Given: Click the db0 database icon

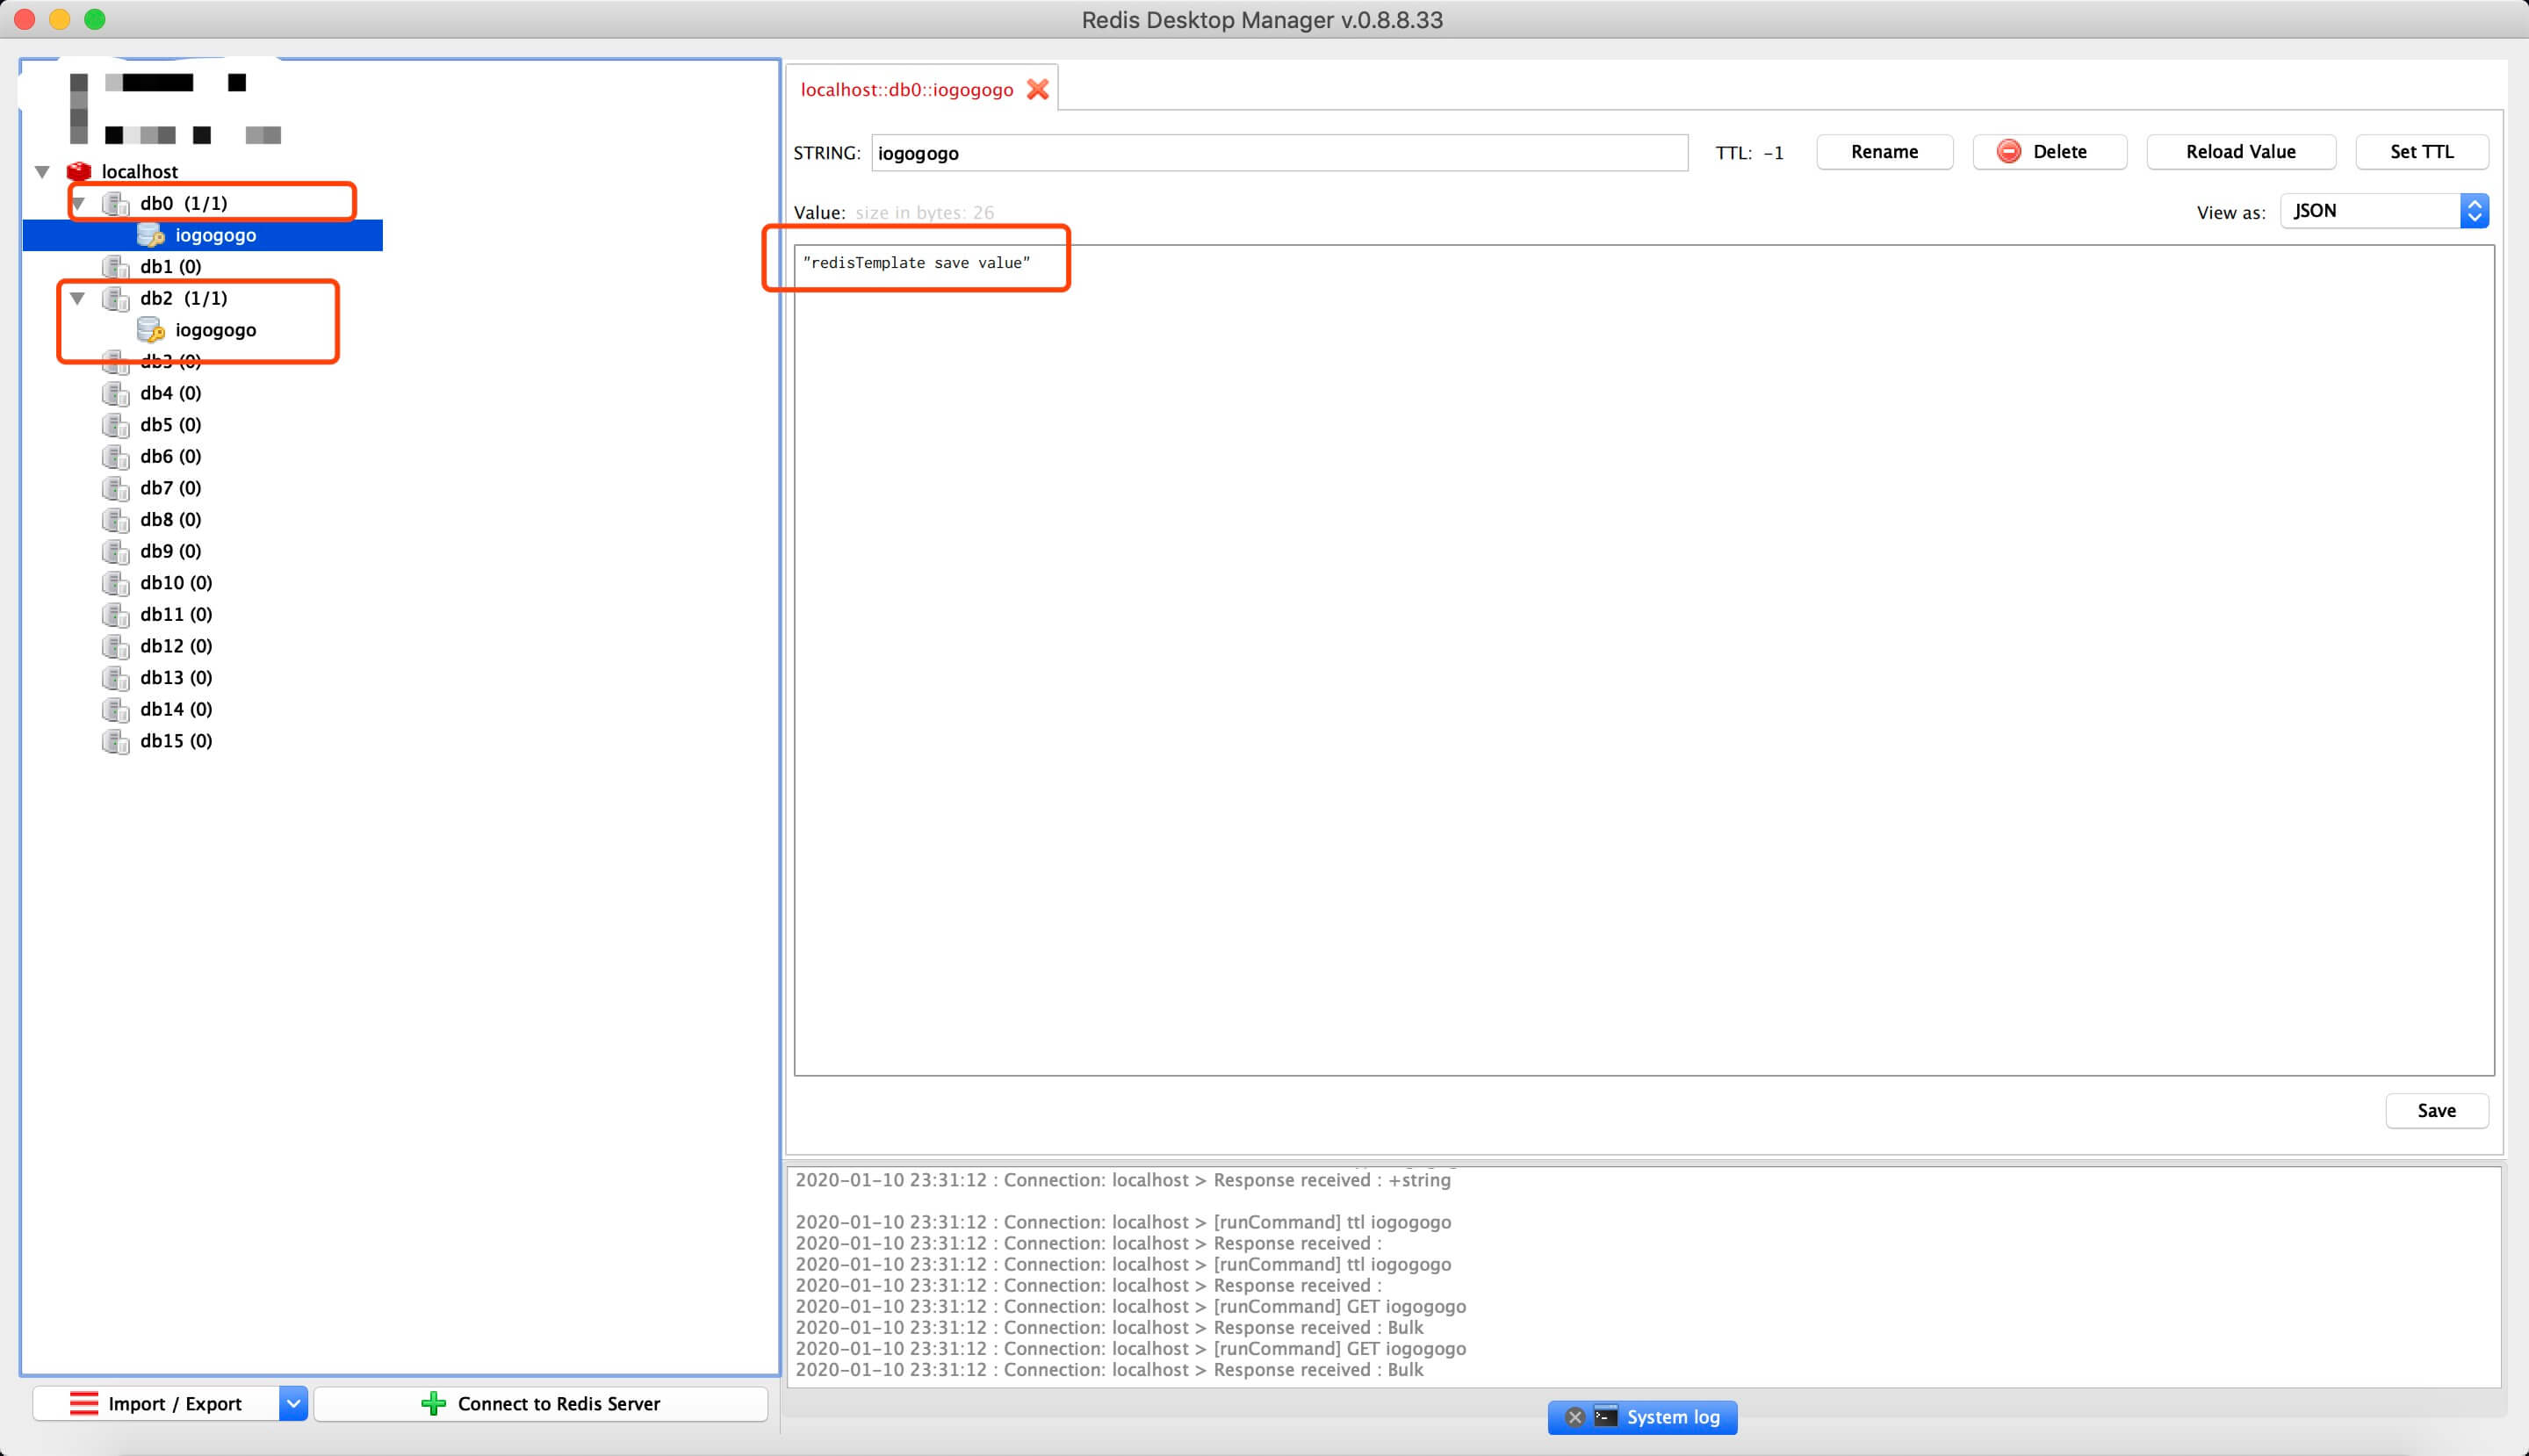Looking at the screenshot, I should [x=116, y=204].
